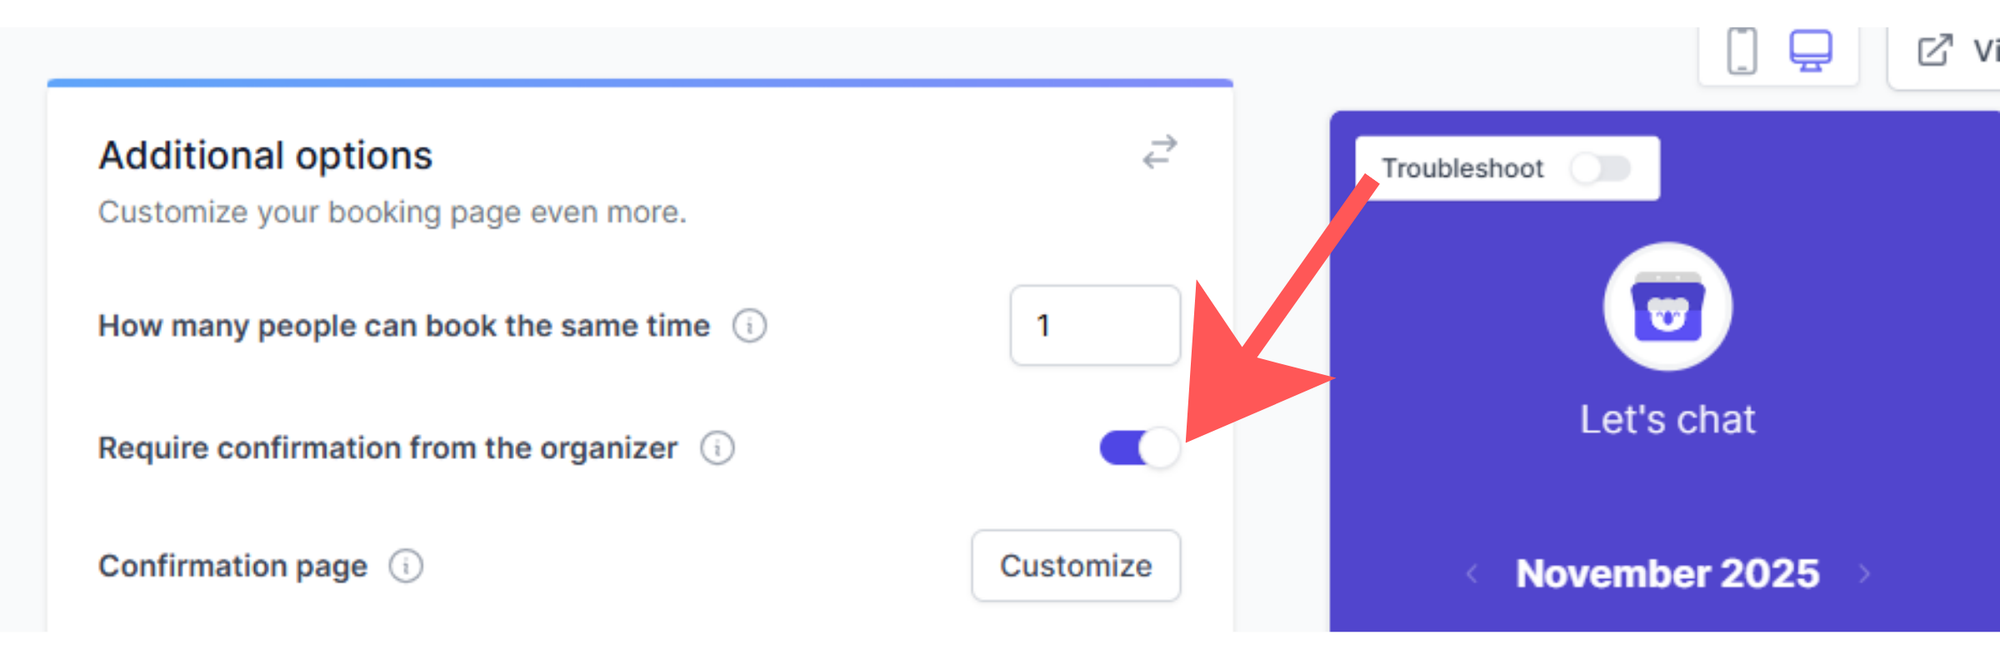The image size is (2000, 650).
Task: Click the koala chat bubble icon
Action: click(1667, 307)
